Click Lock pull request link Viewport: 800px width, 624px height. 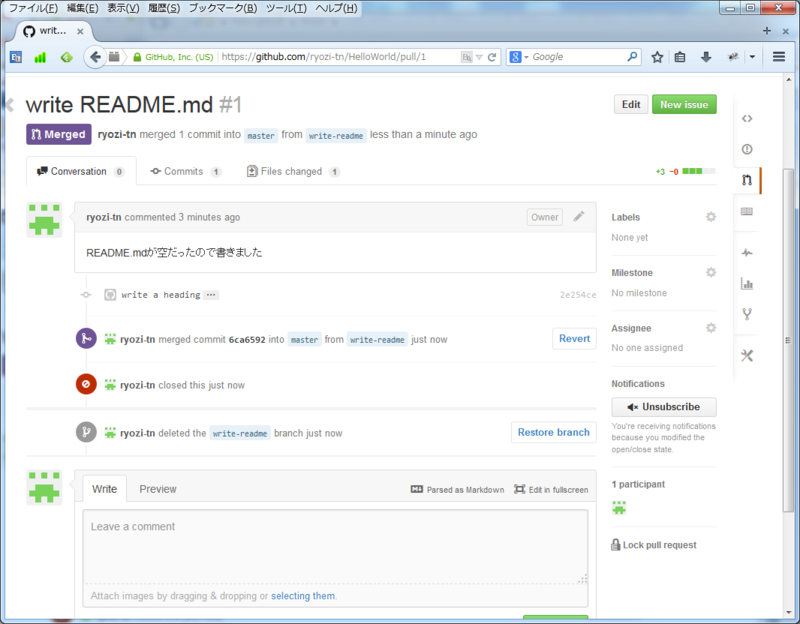[x=654, y=545]
